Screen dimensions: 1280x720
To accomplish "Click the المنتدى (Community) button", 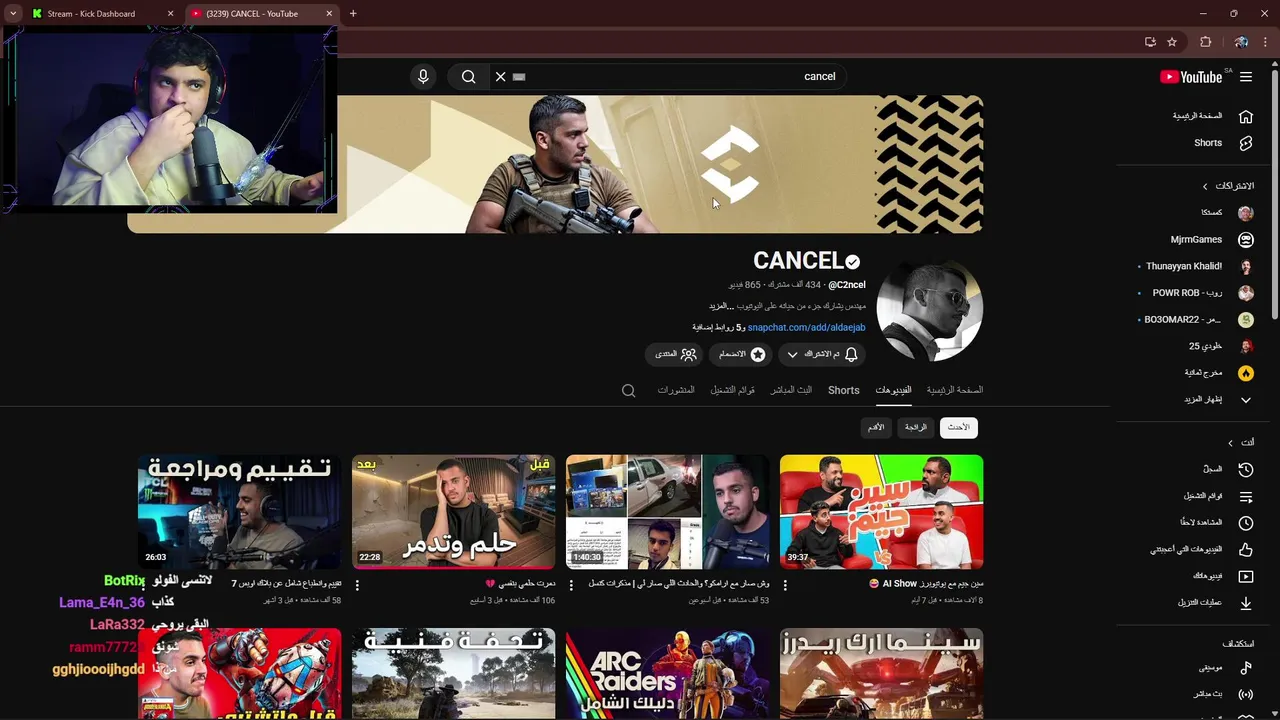I will [675, 355].
